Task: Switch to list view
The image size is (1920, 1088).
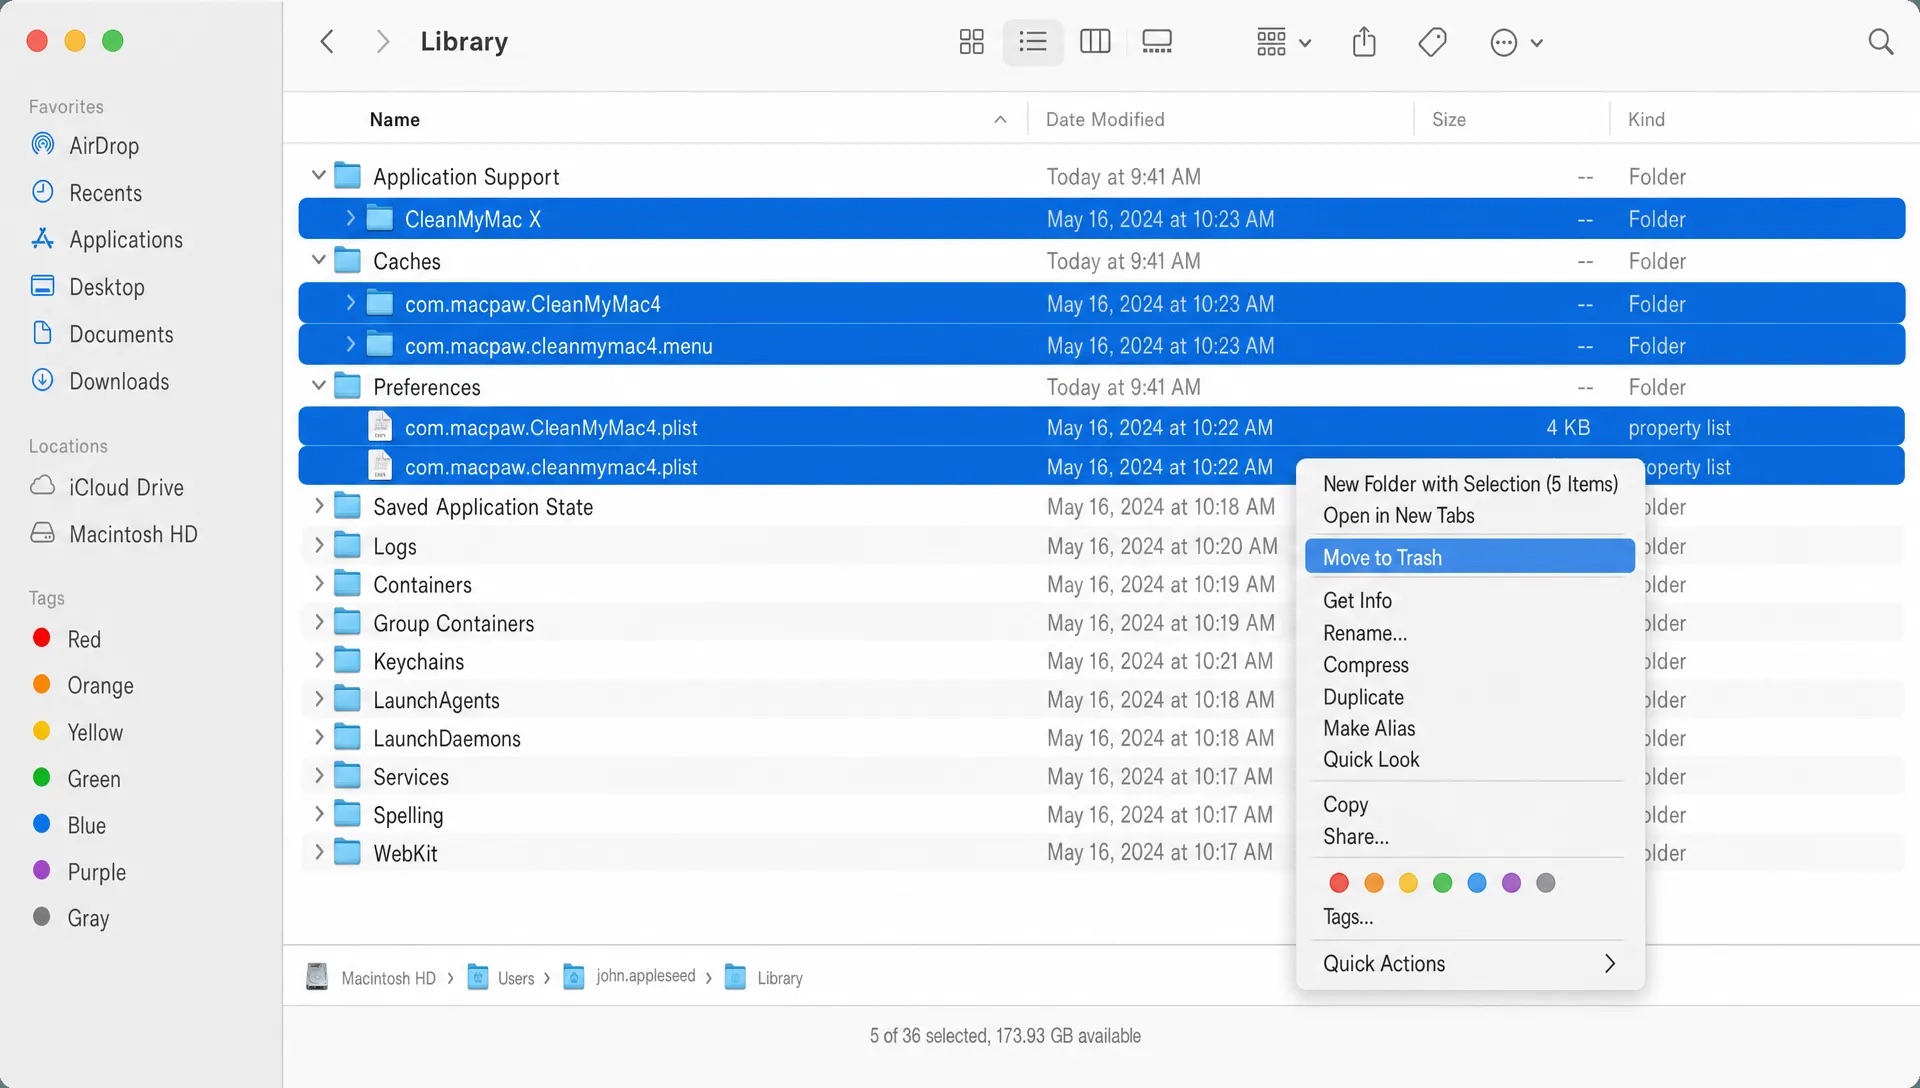Action: coord(1032,42)
